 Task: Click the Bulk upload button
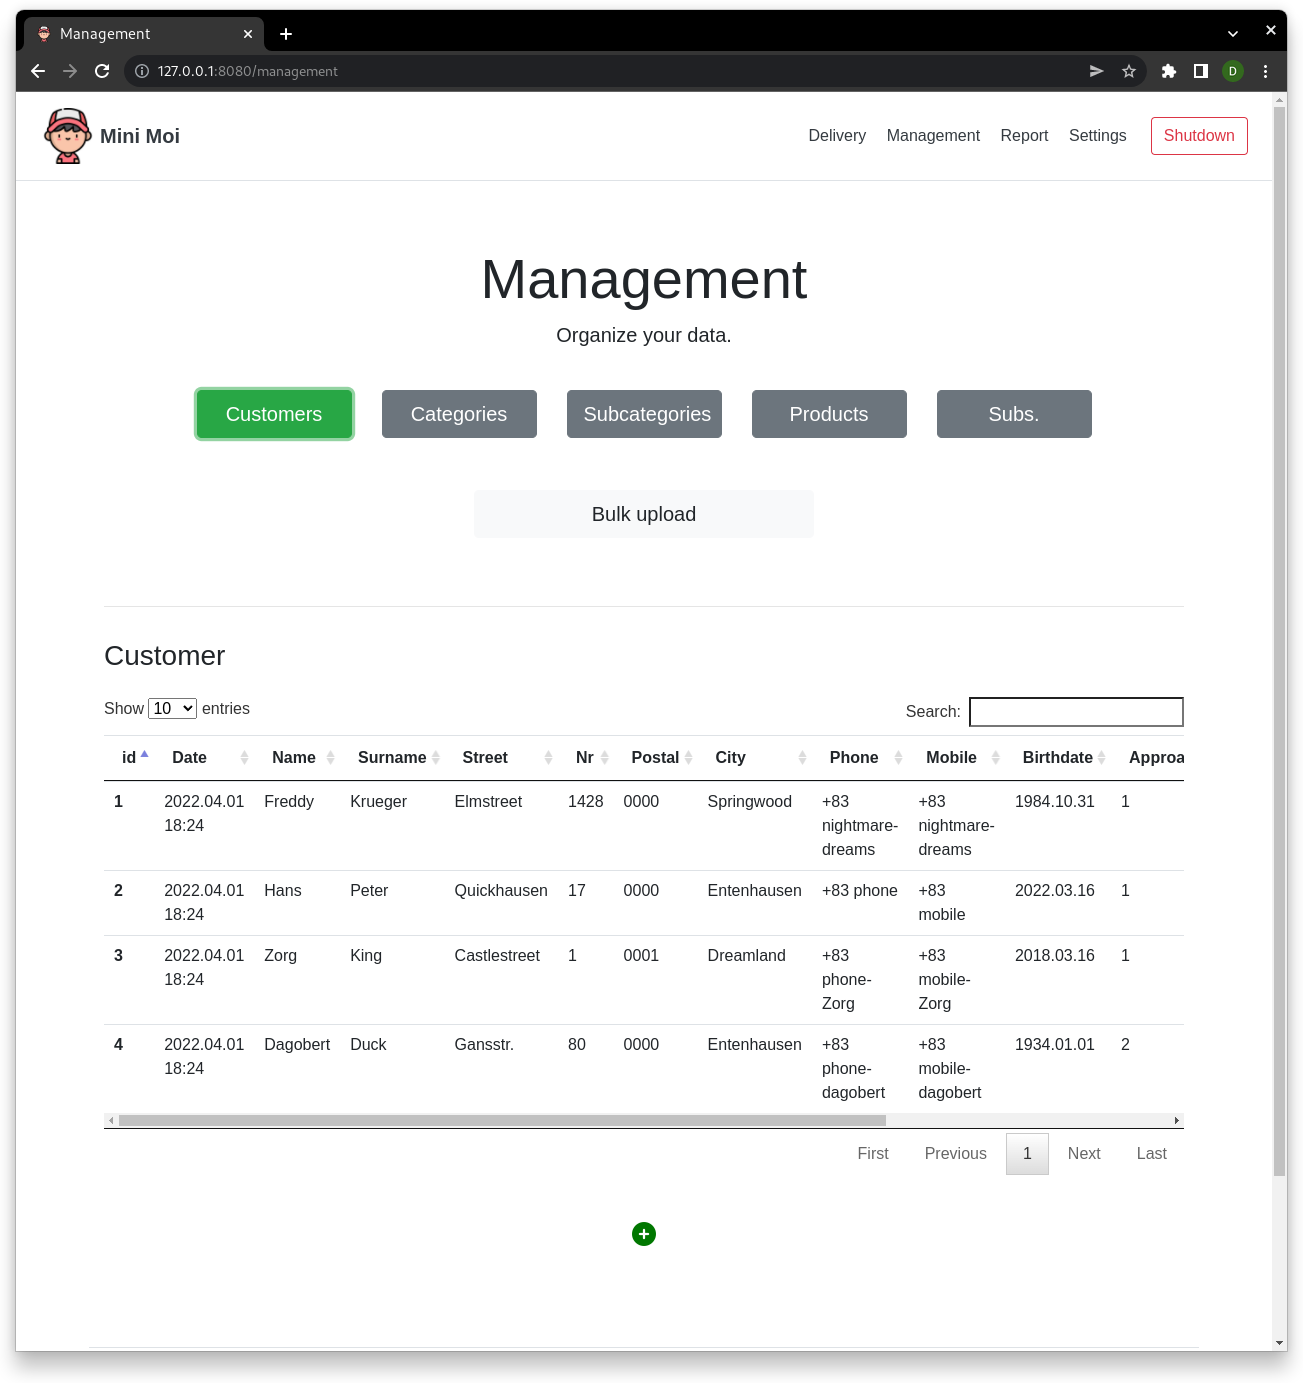[x=643, y=513]
